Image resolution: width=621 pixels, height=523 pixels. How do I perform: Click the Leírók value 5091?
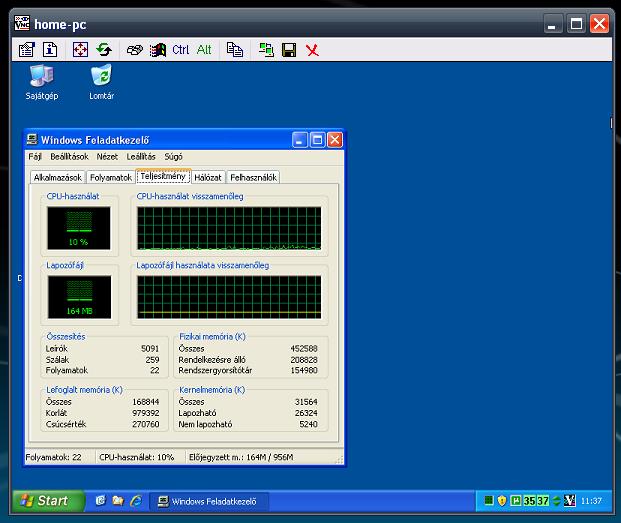coord(150,348)
